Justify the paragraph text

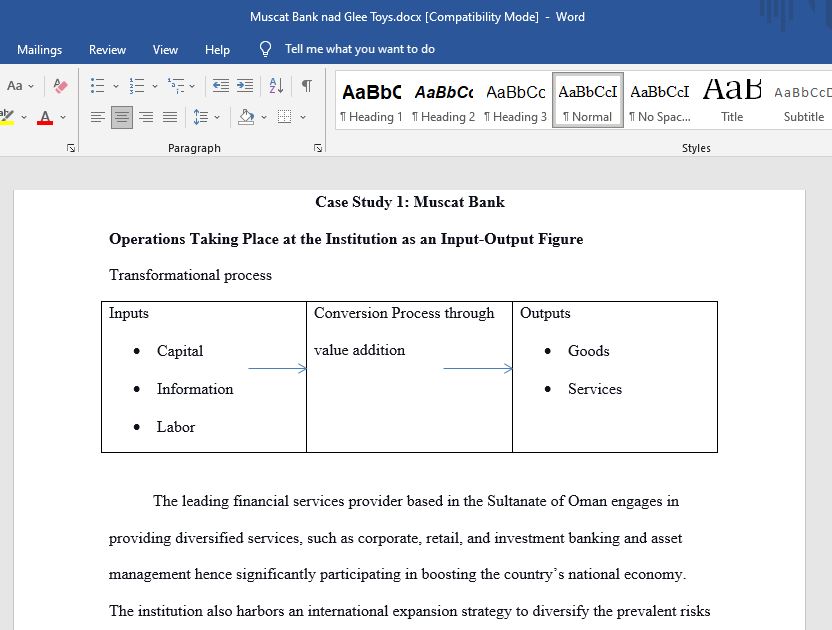[x=170, y=117]
